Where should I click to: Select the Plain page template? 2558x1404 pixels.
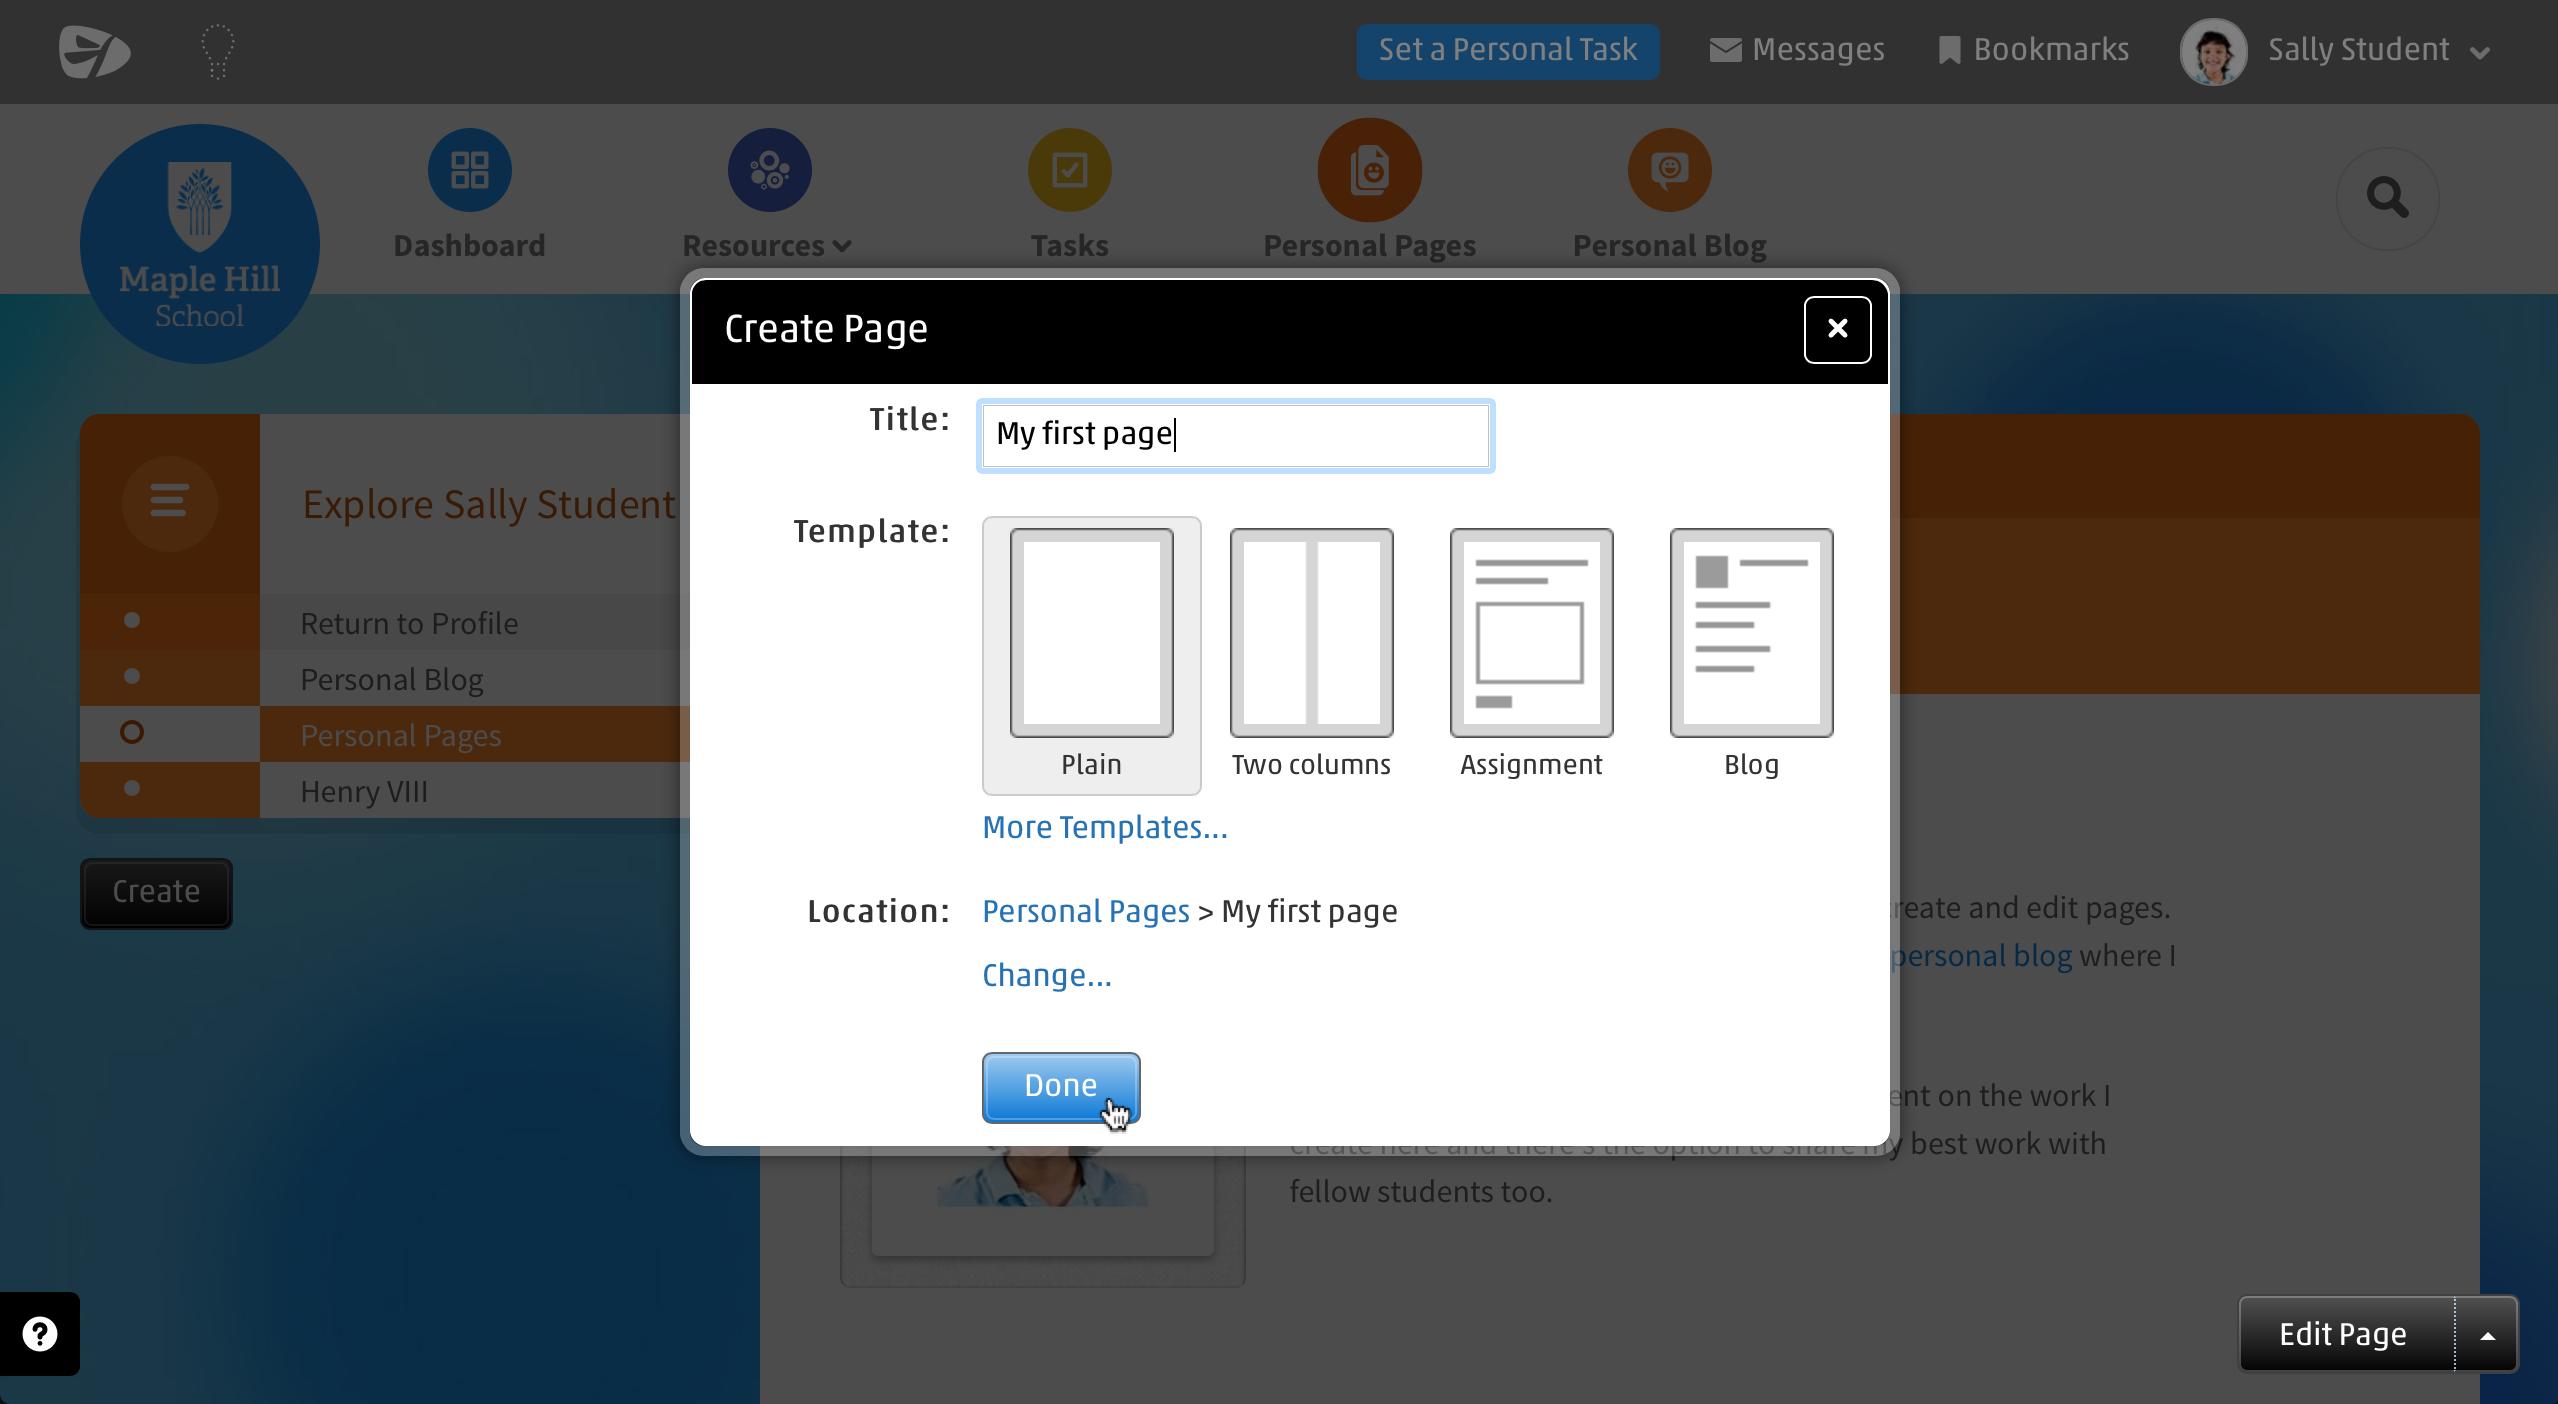click(1090, 656)
